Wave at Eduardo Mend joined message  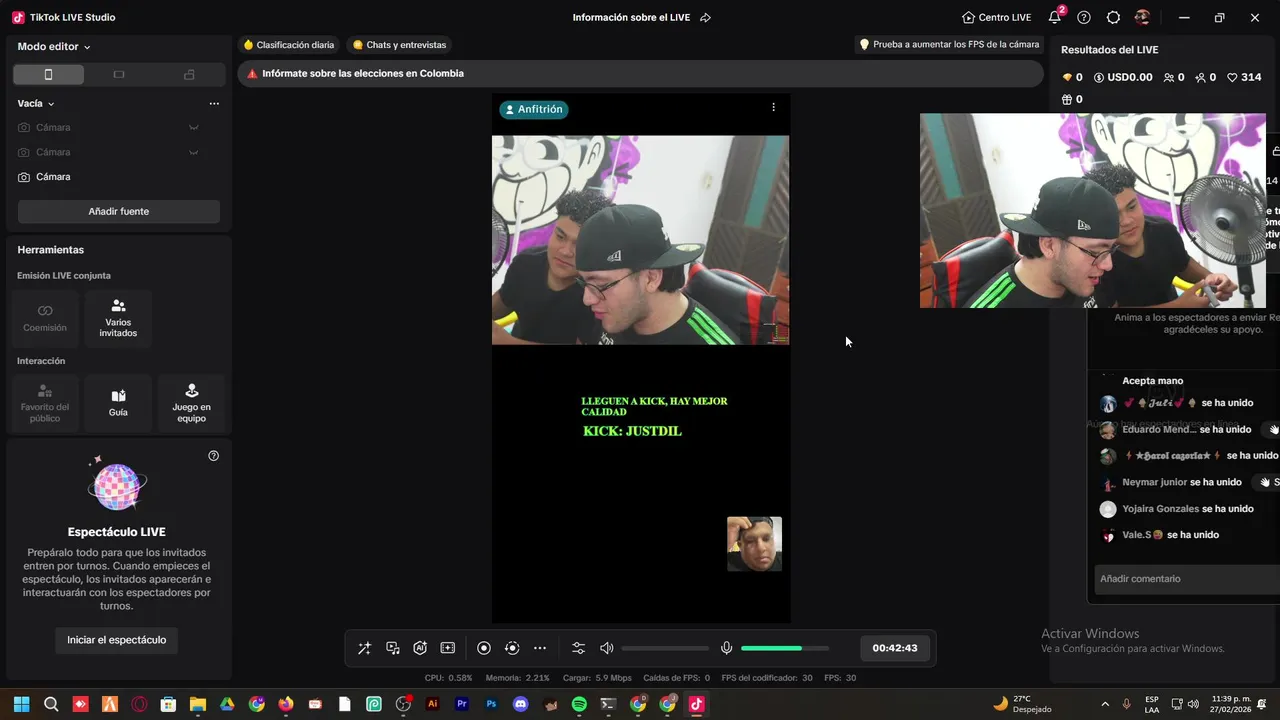tap(1273, 429)
